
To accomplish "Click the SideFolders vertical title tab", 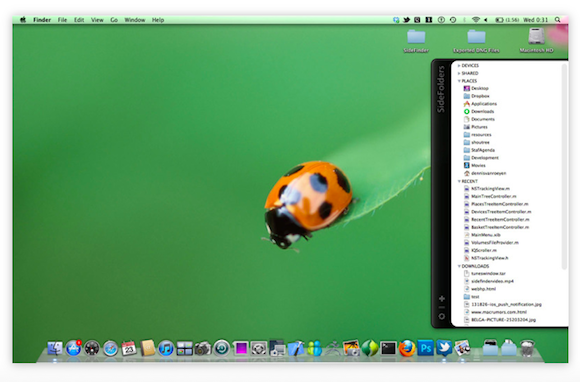I will tap(441, 89).
